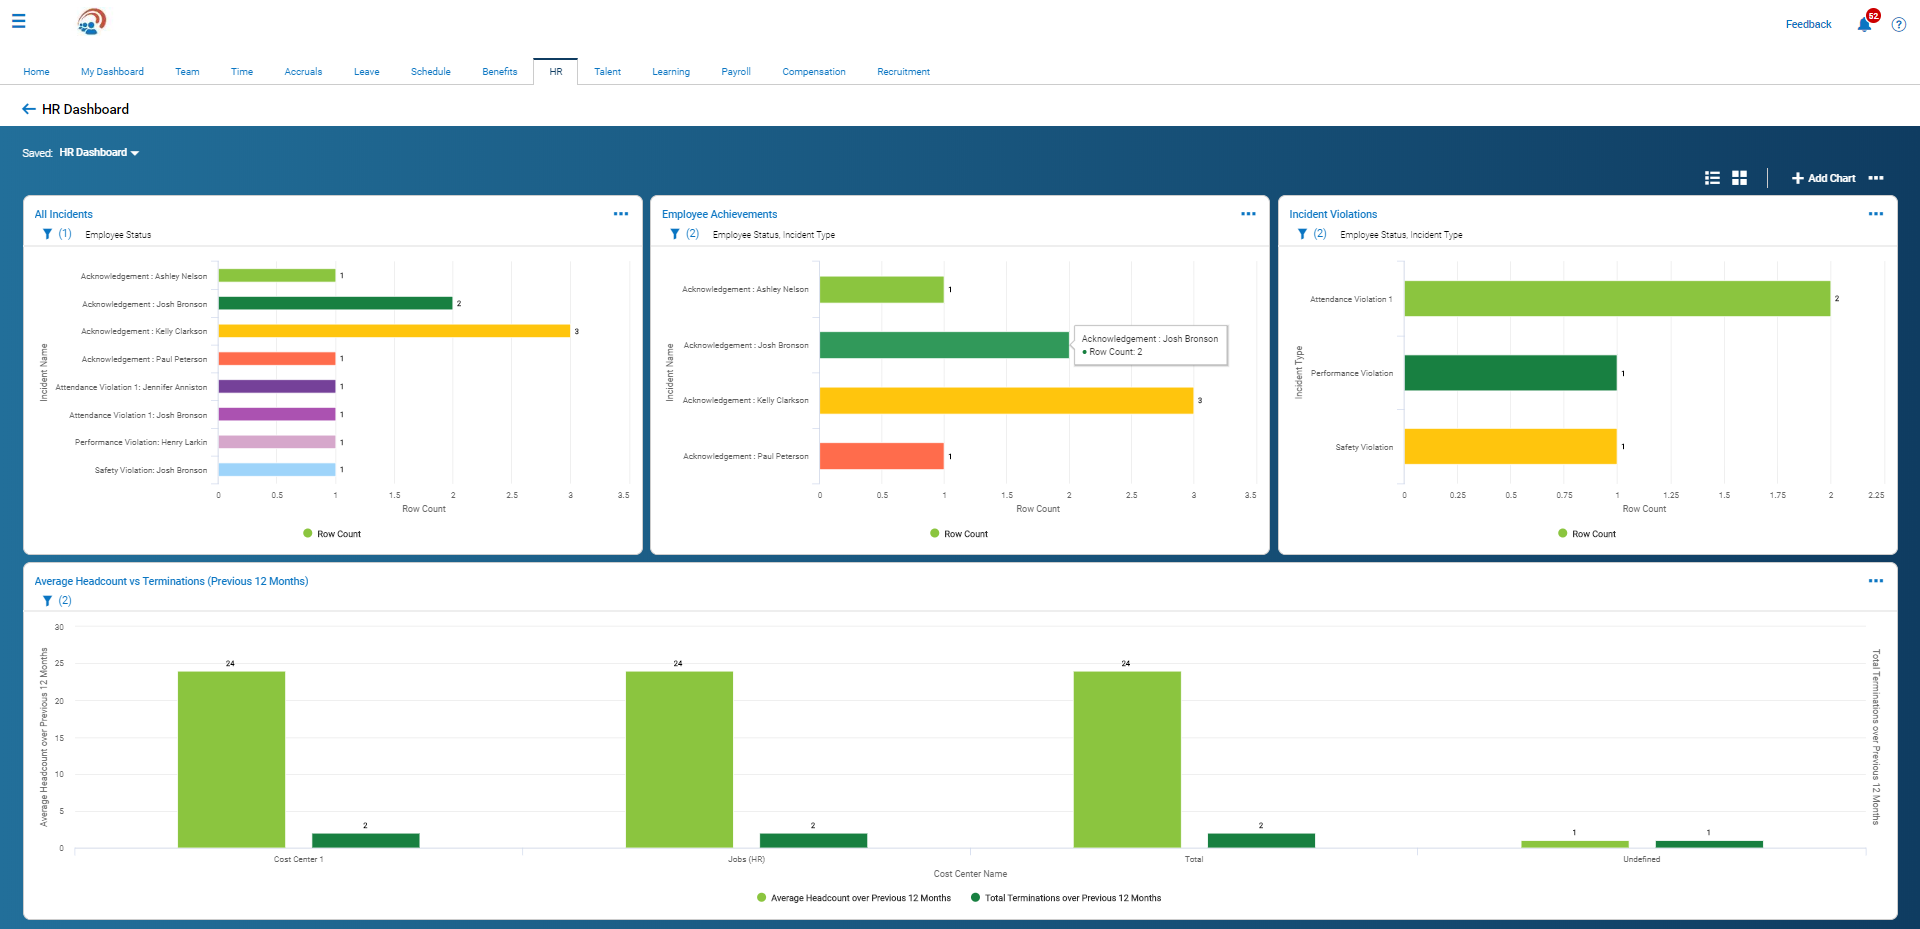Screen dimensions: 1920x929
Task: Open dashboard-level more options menu
Action: coord(1876,178)
